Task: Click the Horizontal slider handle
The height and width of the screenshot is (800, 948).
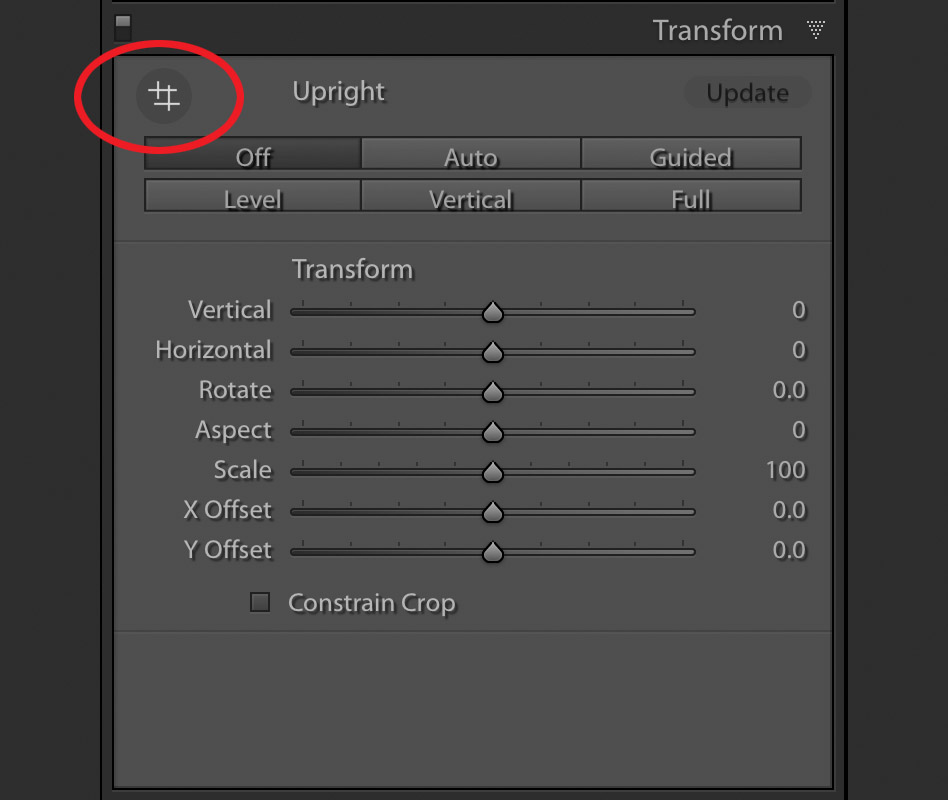Action: [492, 353]
